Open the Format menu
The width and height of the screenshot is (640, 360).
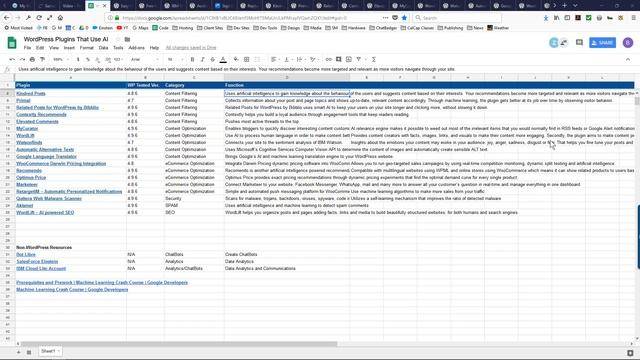87,48
